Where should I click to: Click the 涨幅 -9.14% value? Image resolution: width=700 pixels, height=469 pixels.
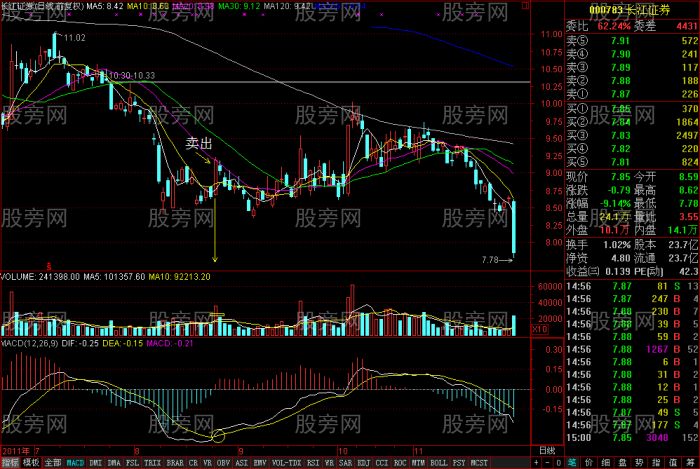[615, 203]
